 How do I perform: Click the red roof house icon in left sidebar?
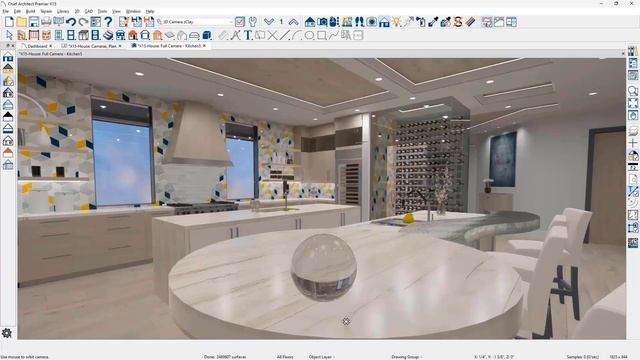[8, 153]
